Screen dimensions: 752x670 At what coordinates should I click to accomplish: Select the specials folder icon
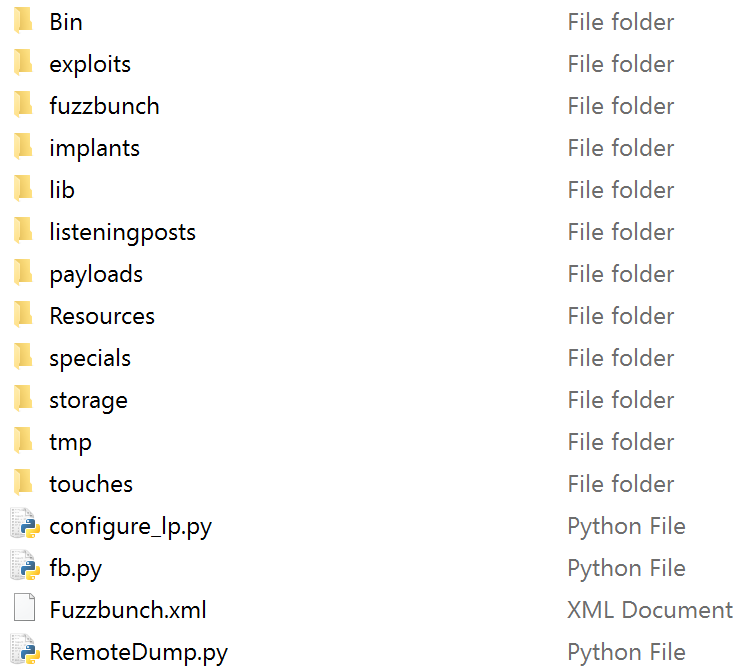[23, 357]
